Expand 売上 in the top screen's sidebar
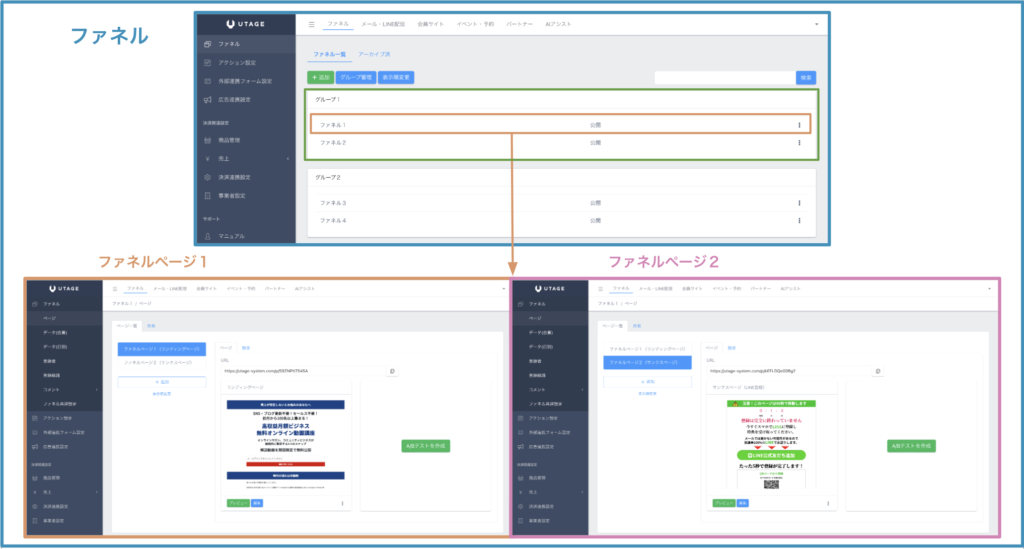 click(x=287, y=158)
